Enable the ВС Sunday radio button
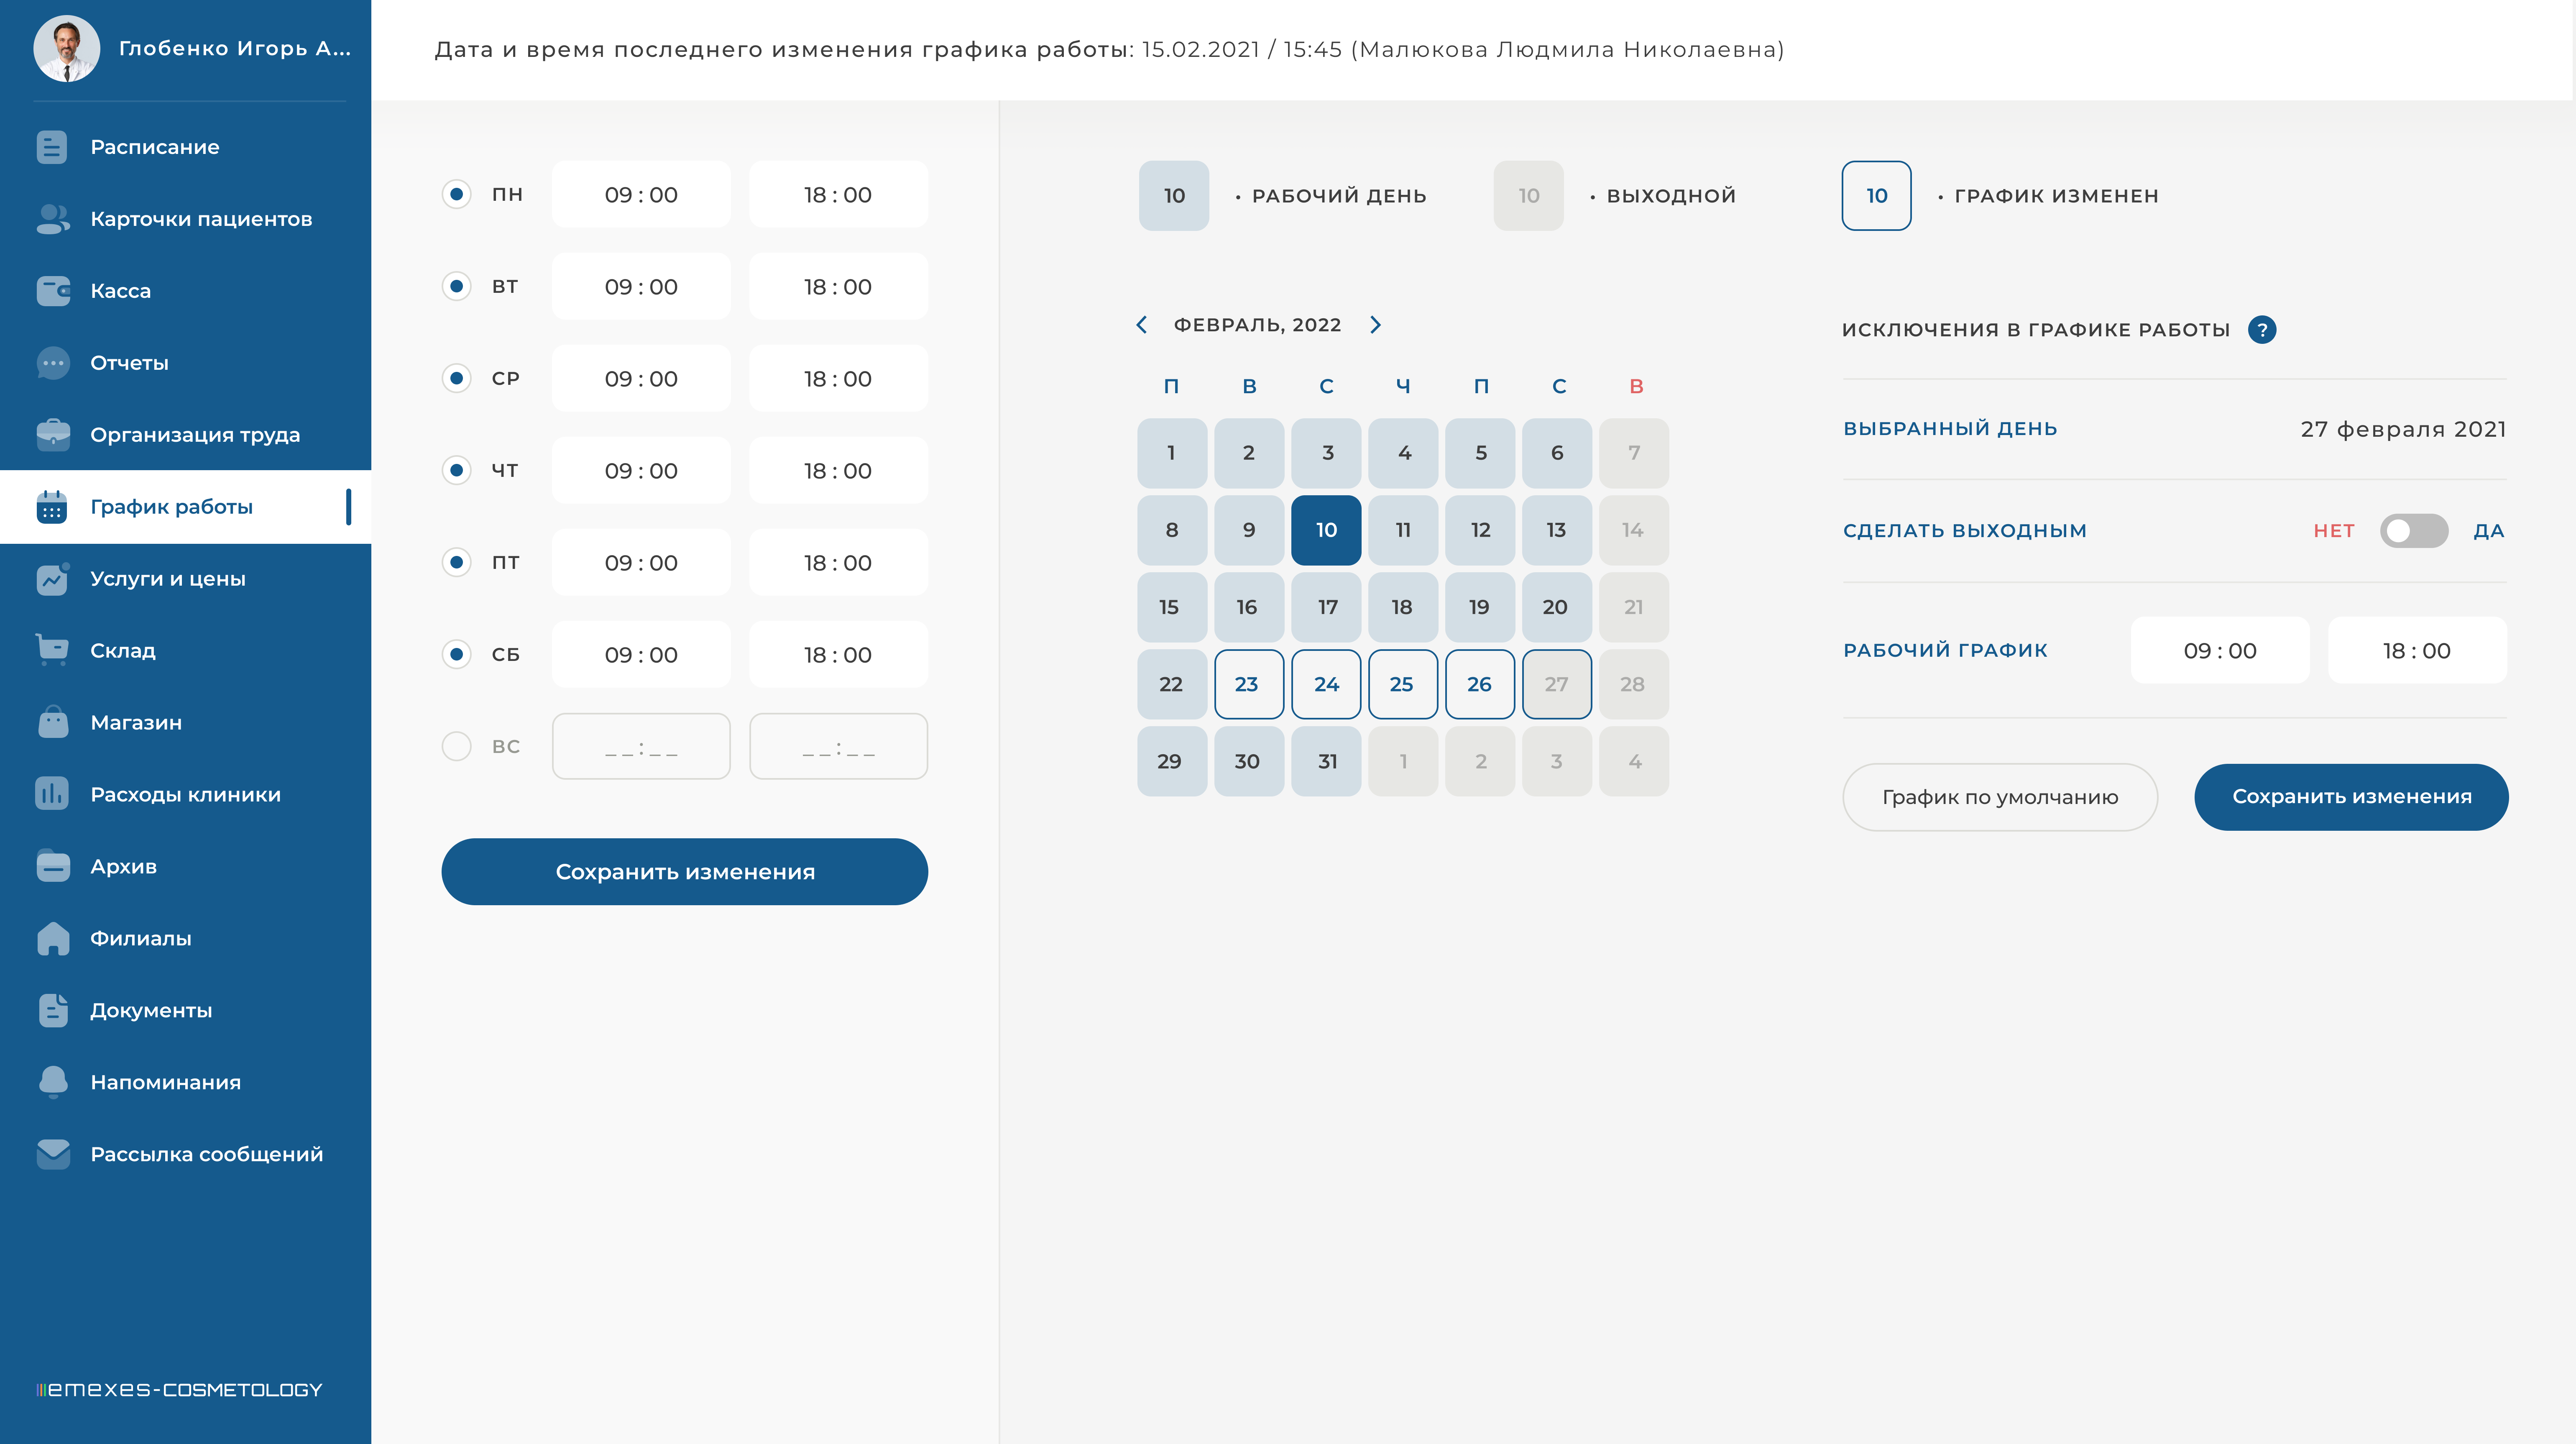 coord(457,746)
